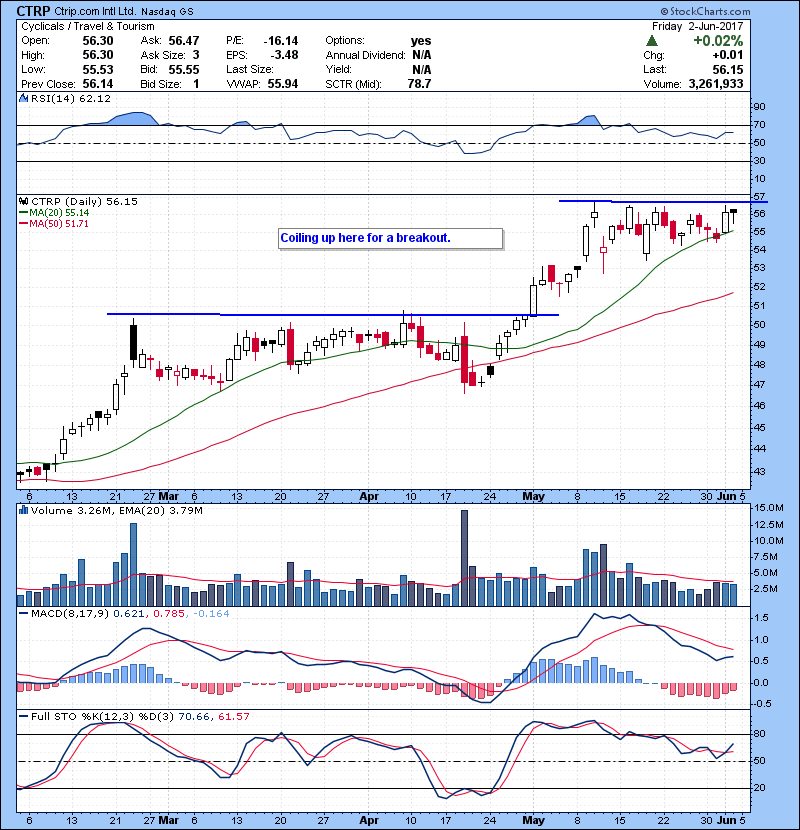Click the Last price 56.15
The image size is (800, 830).
point(727,70)
